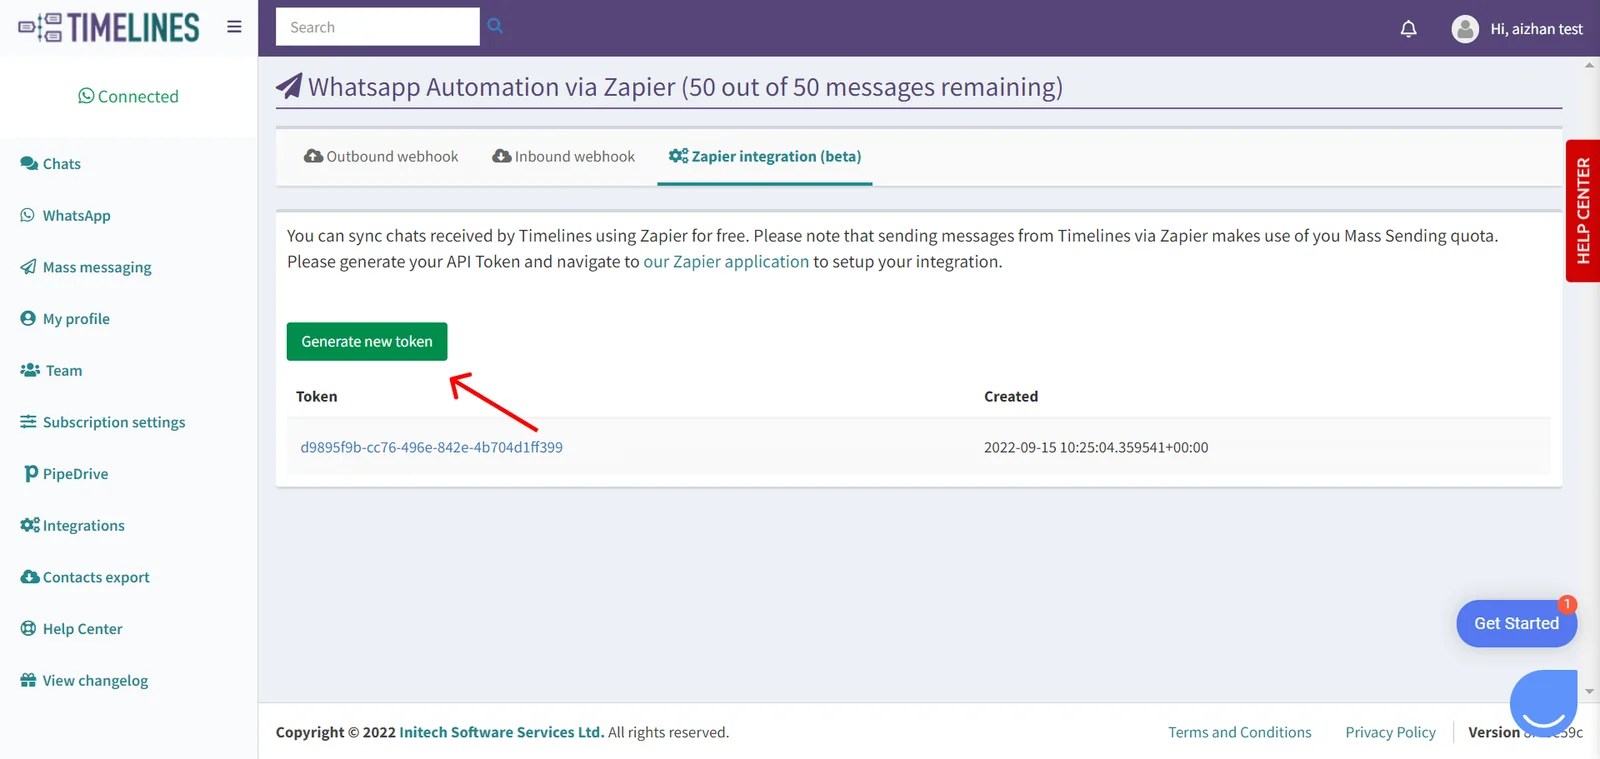The image size is (1600, 759).
Task: Click the Connected WhatsApp status
Action: [x=128, y=96]
